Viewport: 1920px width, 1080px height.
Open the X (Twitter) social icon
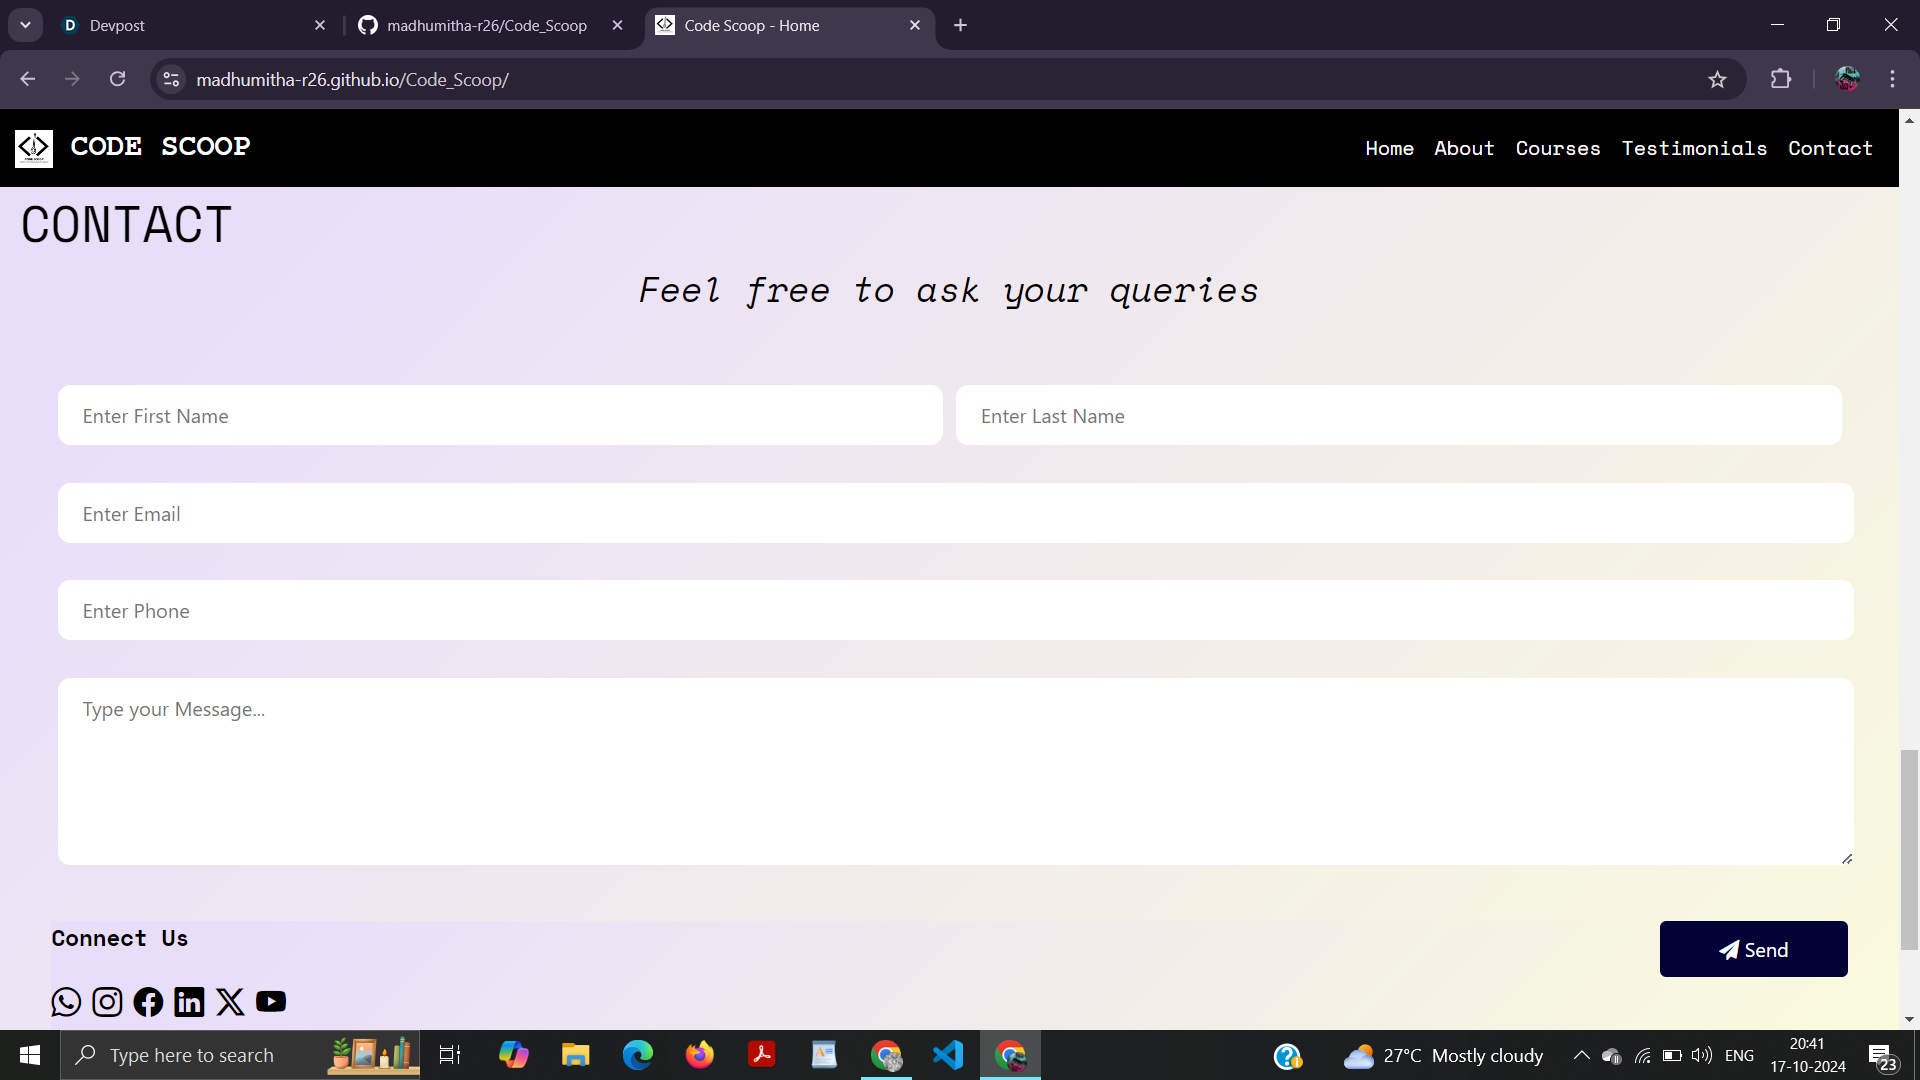tap(230, 1002)
